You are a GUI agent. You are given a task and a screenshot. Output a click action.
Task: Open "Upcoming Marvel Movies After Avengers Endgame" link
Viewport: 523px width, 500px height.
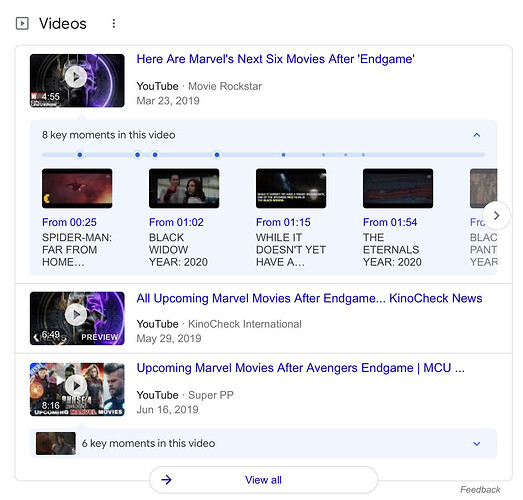(x=301, y=368)
